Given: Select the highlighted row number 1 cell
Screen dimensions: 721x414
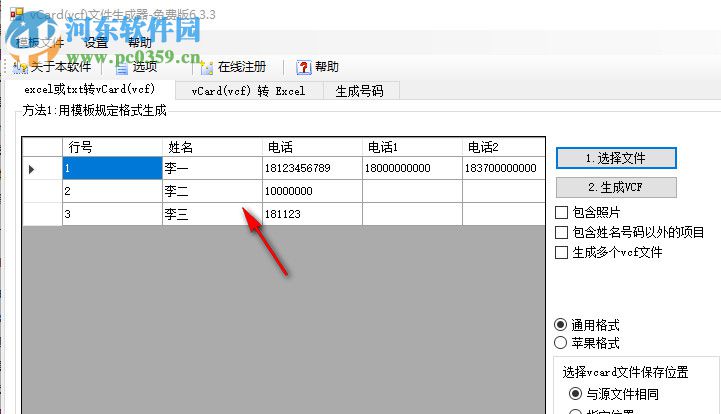Looking at the screenshot, I should (112, 168).
